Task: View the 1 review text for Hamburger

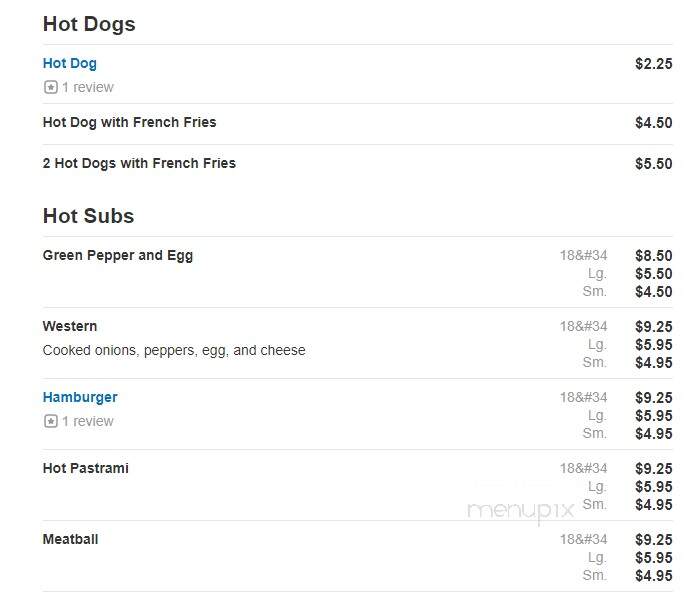Action: pyautogui.click(x=88, y=421)
